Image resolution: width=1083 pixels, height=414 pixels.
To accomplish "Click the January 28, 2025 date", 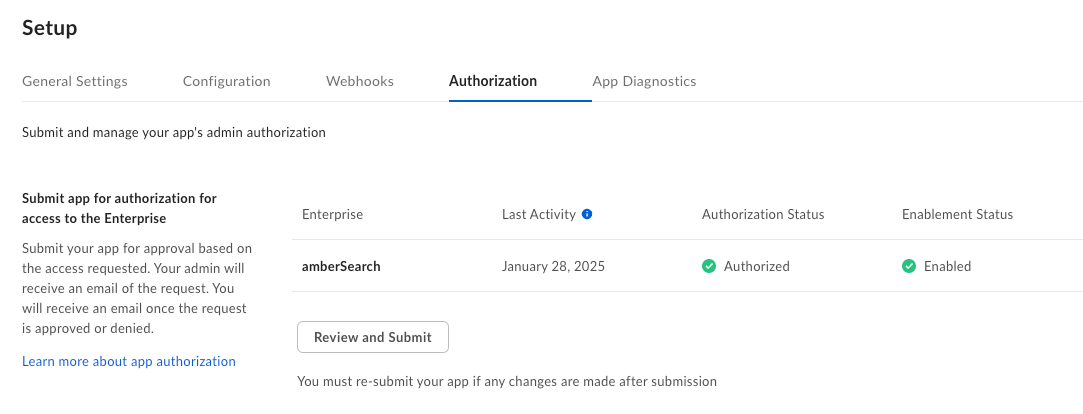I will click(553, 266).
